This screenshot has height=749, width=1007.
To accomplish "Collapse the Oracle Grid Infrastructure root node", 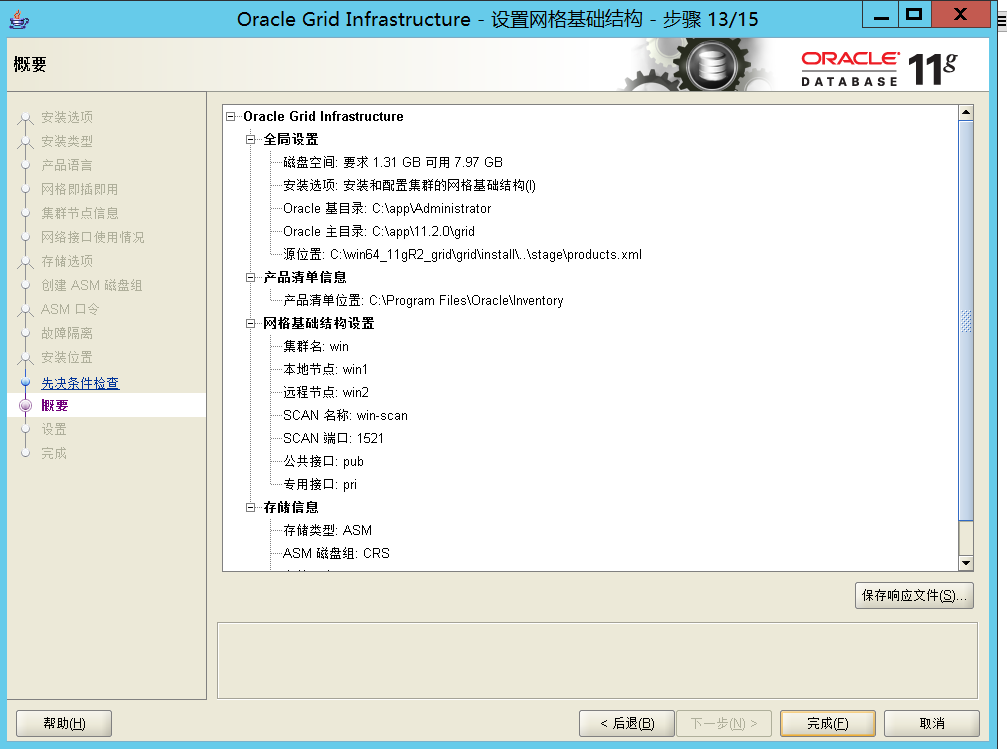I will (231, 116).
